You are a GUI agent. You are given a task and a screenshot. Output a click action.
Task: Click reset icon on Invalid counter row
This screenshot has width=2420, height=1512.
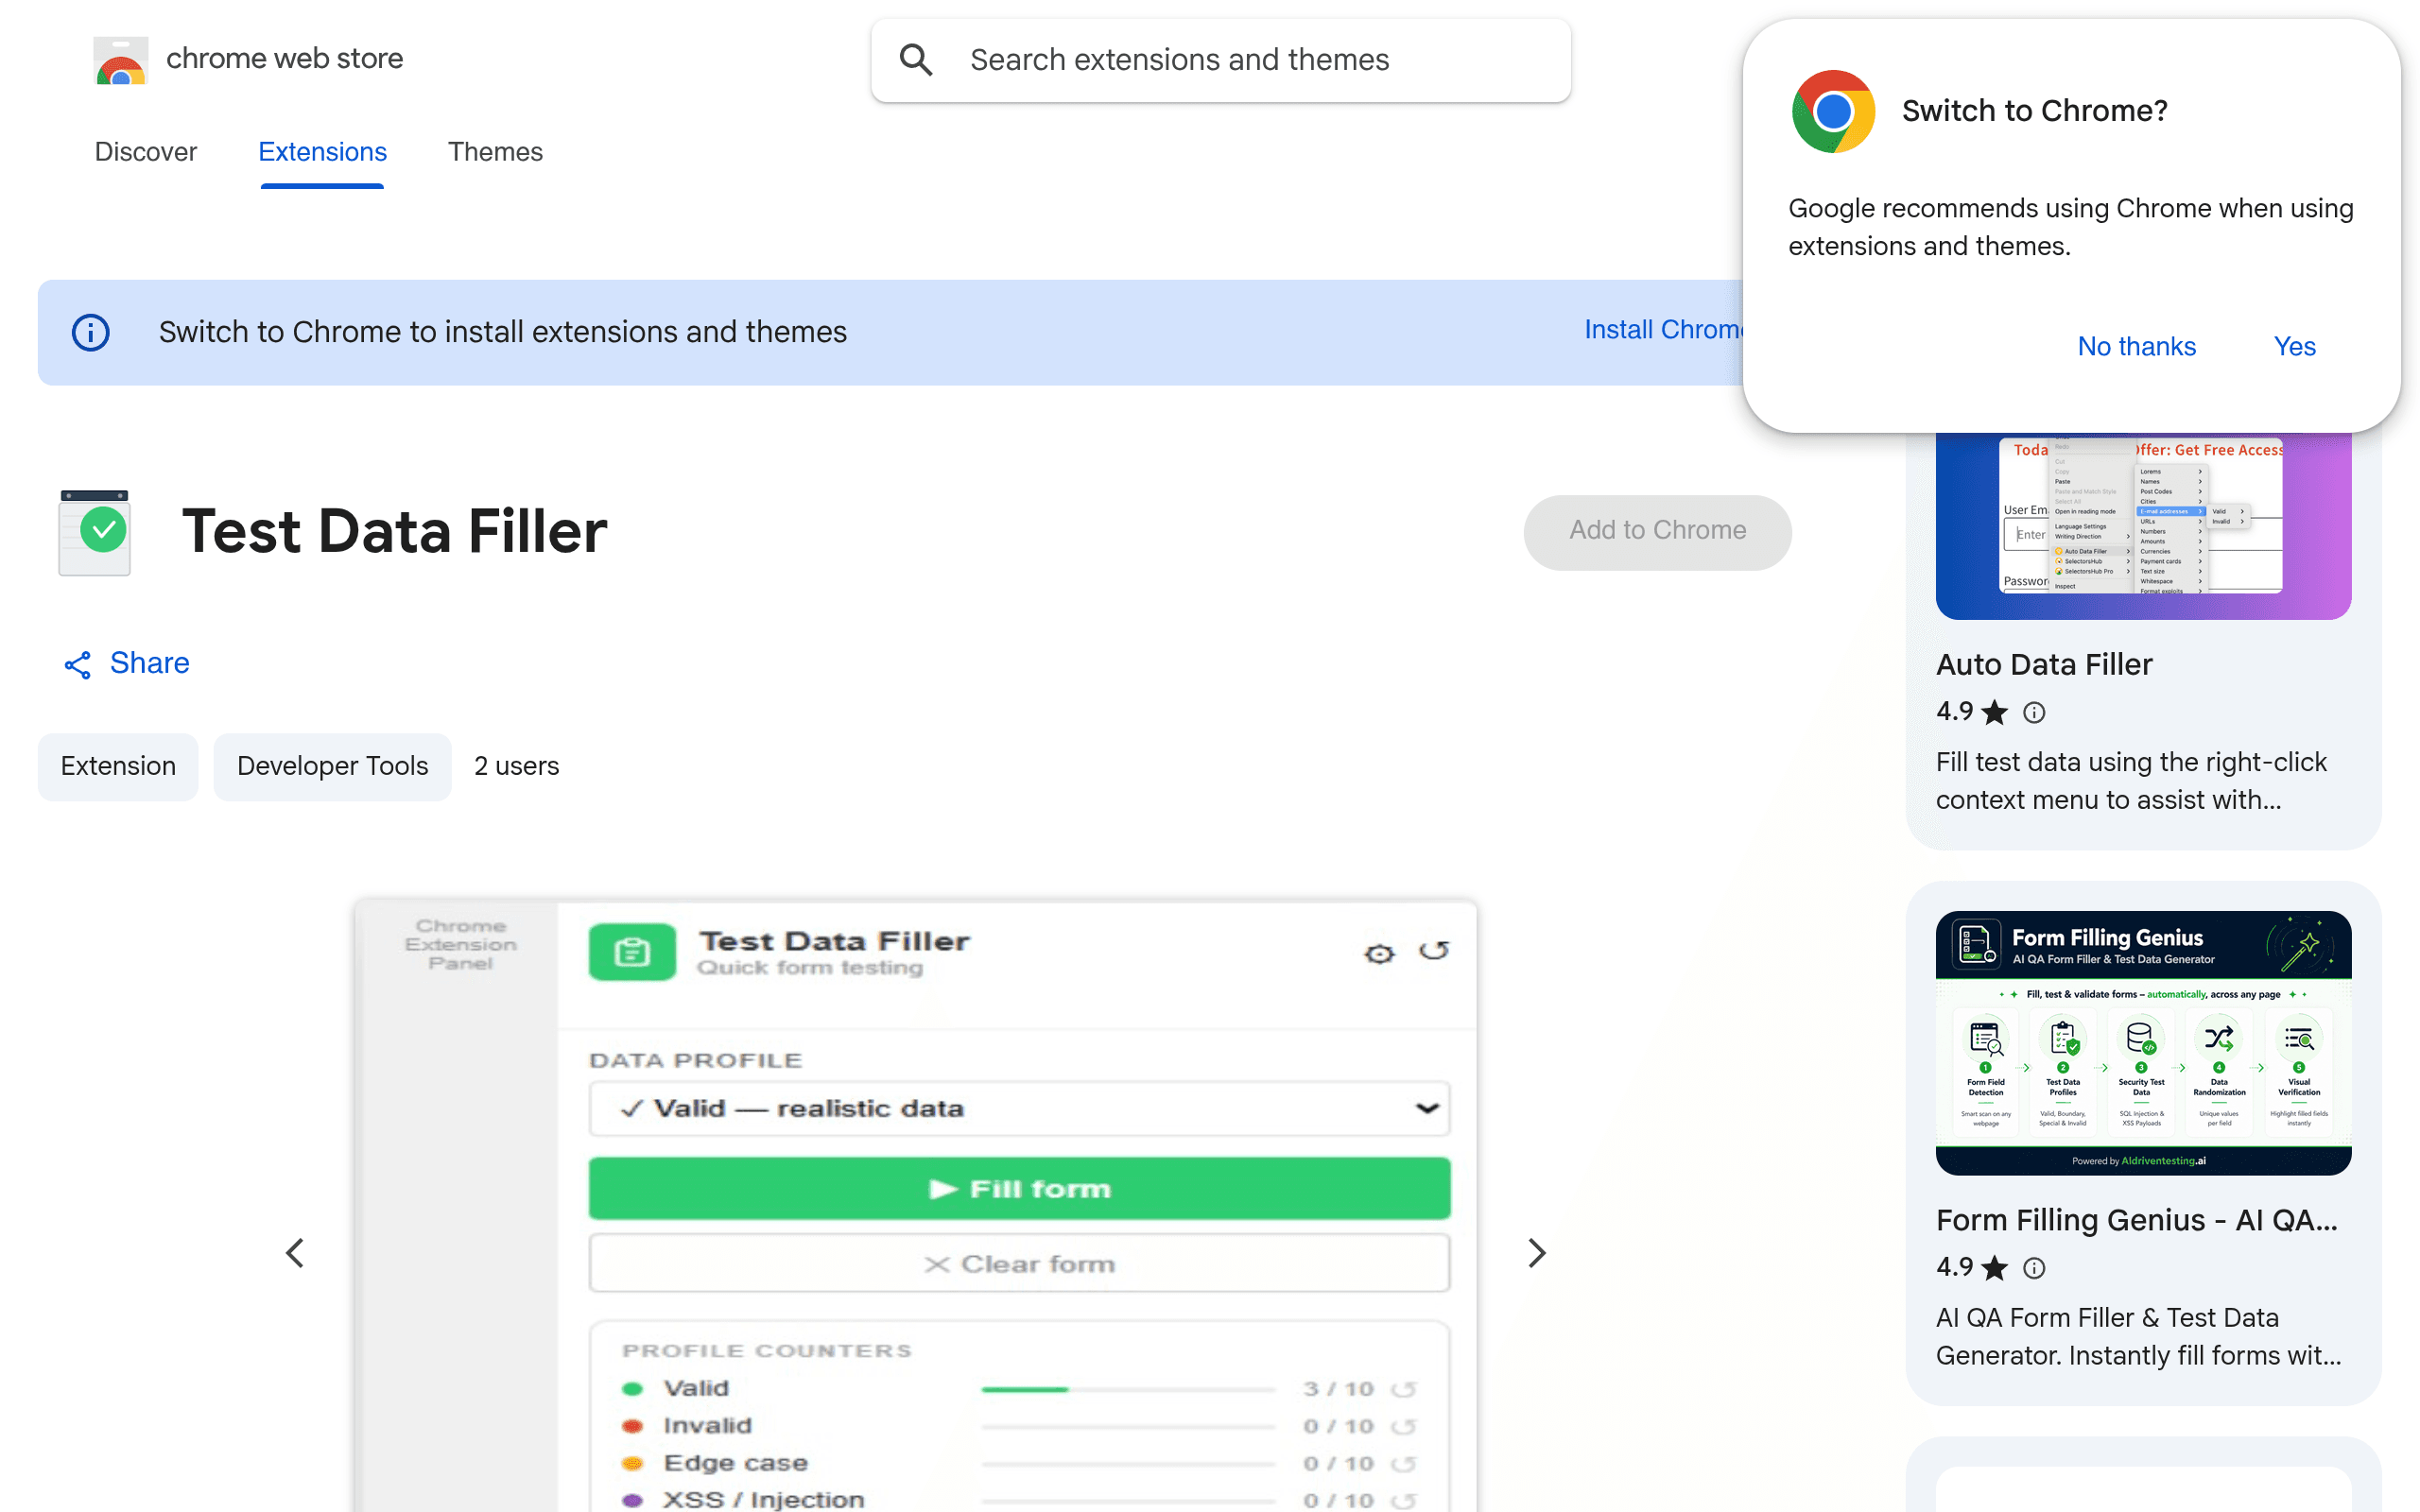click(x=1405, y=1426)
